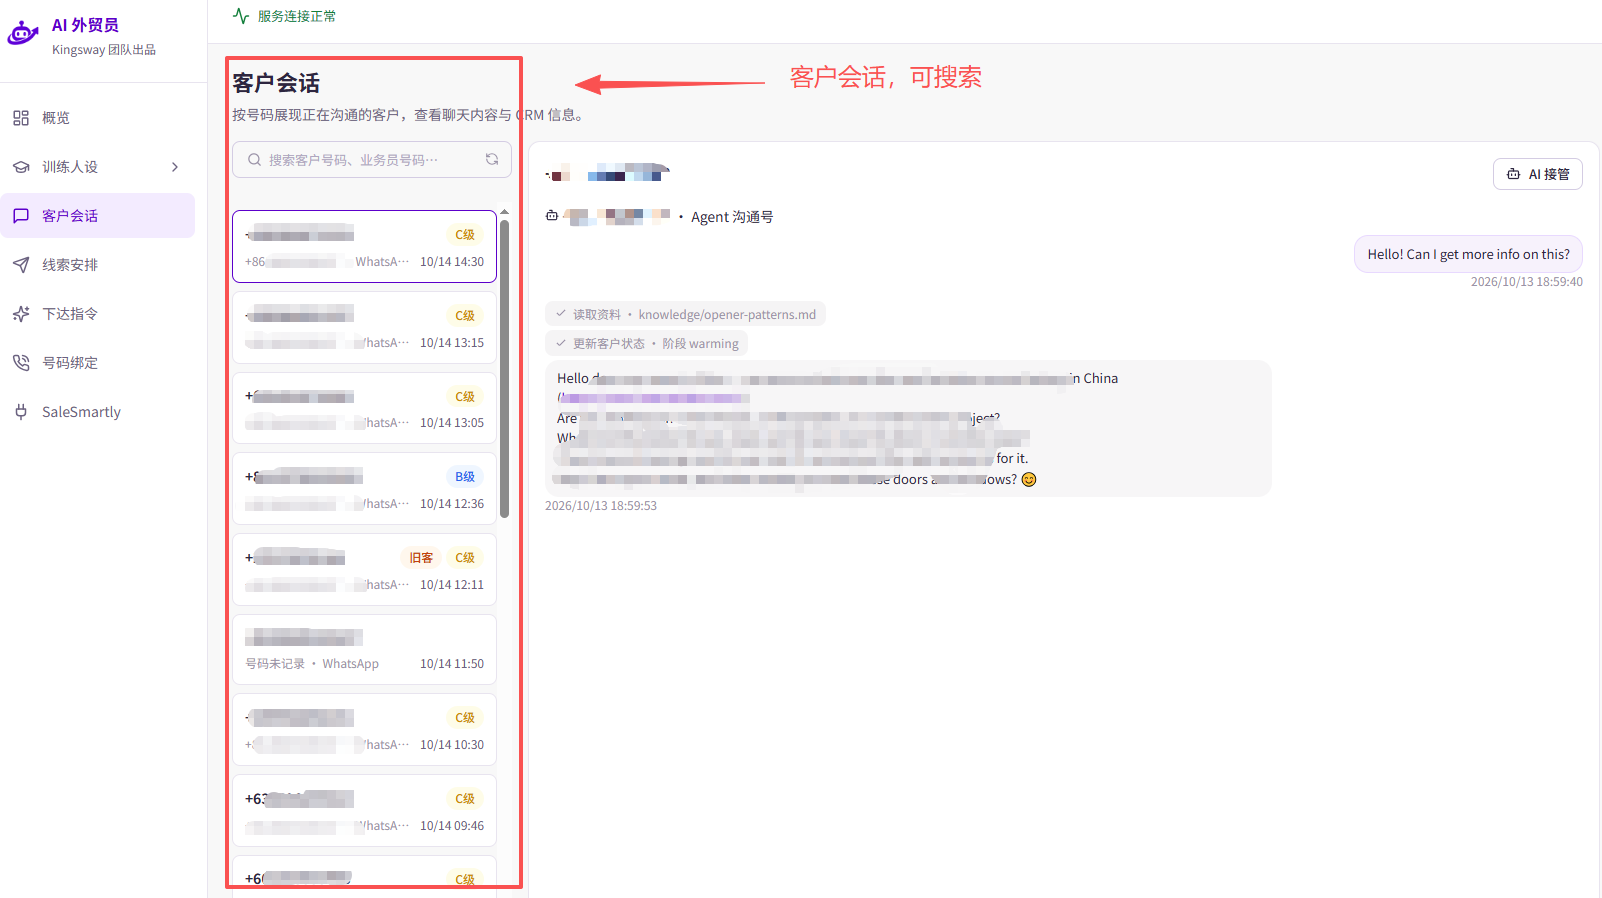This screenshot has height=898, width=1602.
Task: Click the Agent 沟通号 label
Action: pyautogui.click(x=732, y=217)
